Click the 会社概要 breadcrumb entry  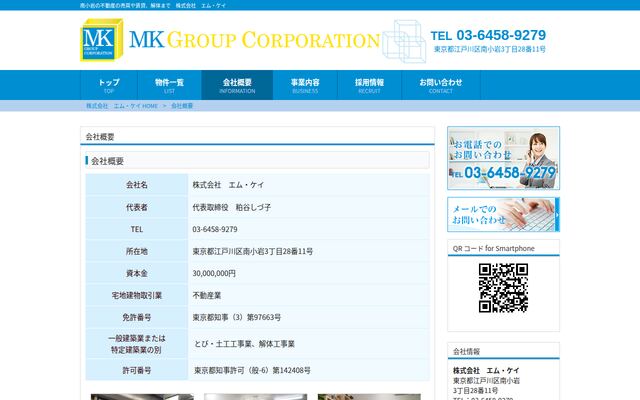(x=182, y=106)
